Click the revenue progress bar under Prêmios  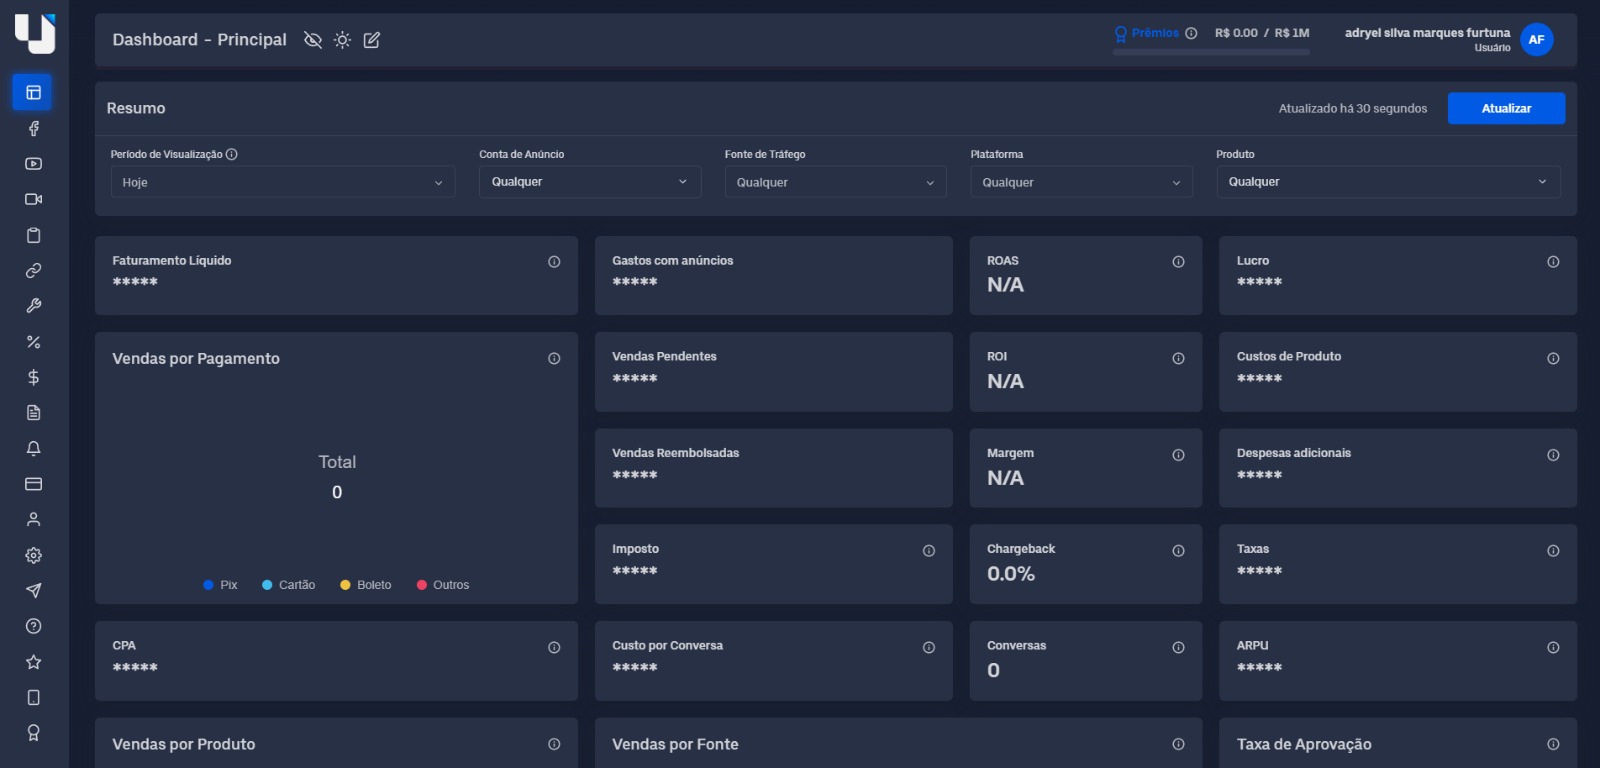click(x=1210, y=52)
